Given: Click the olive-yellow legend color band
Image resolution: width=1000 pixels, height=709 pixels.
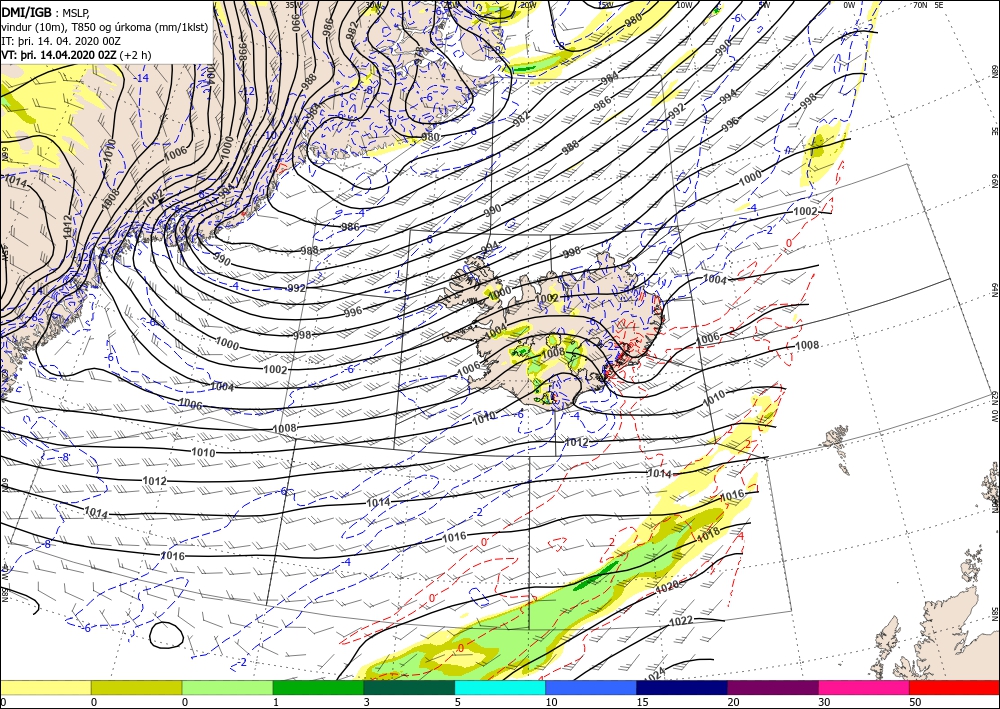Looking at the screenshot, I should (x=136, y=687).
